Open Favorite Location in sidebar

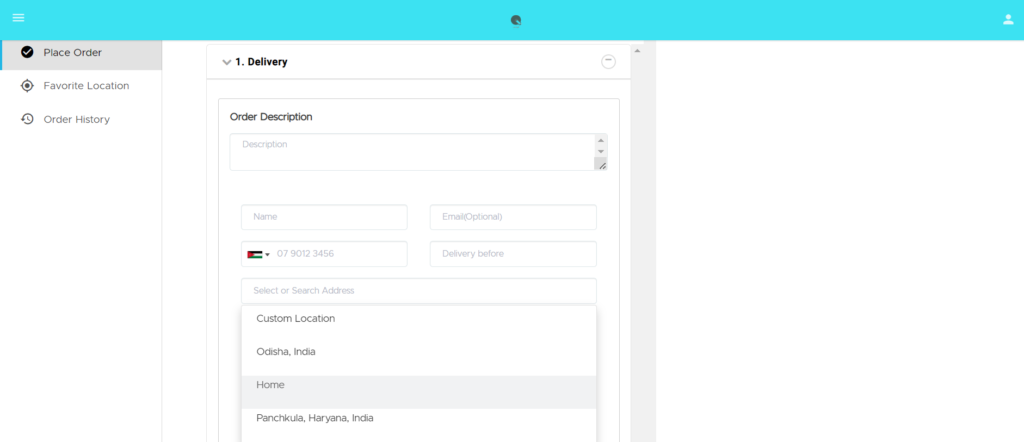tap(81, 86)
